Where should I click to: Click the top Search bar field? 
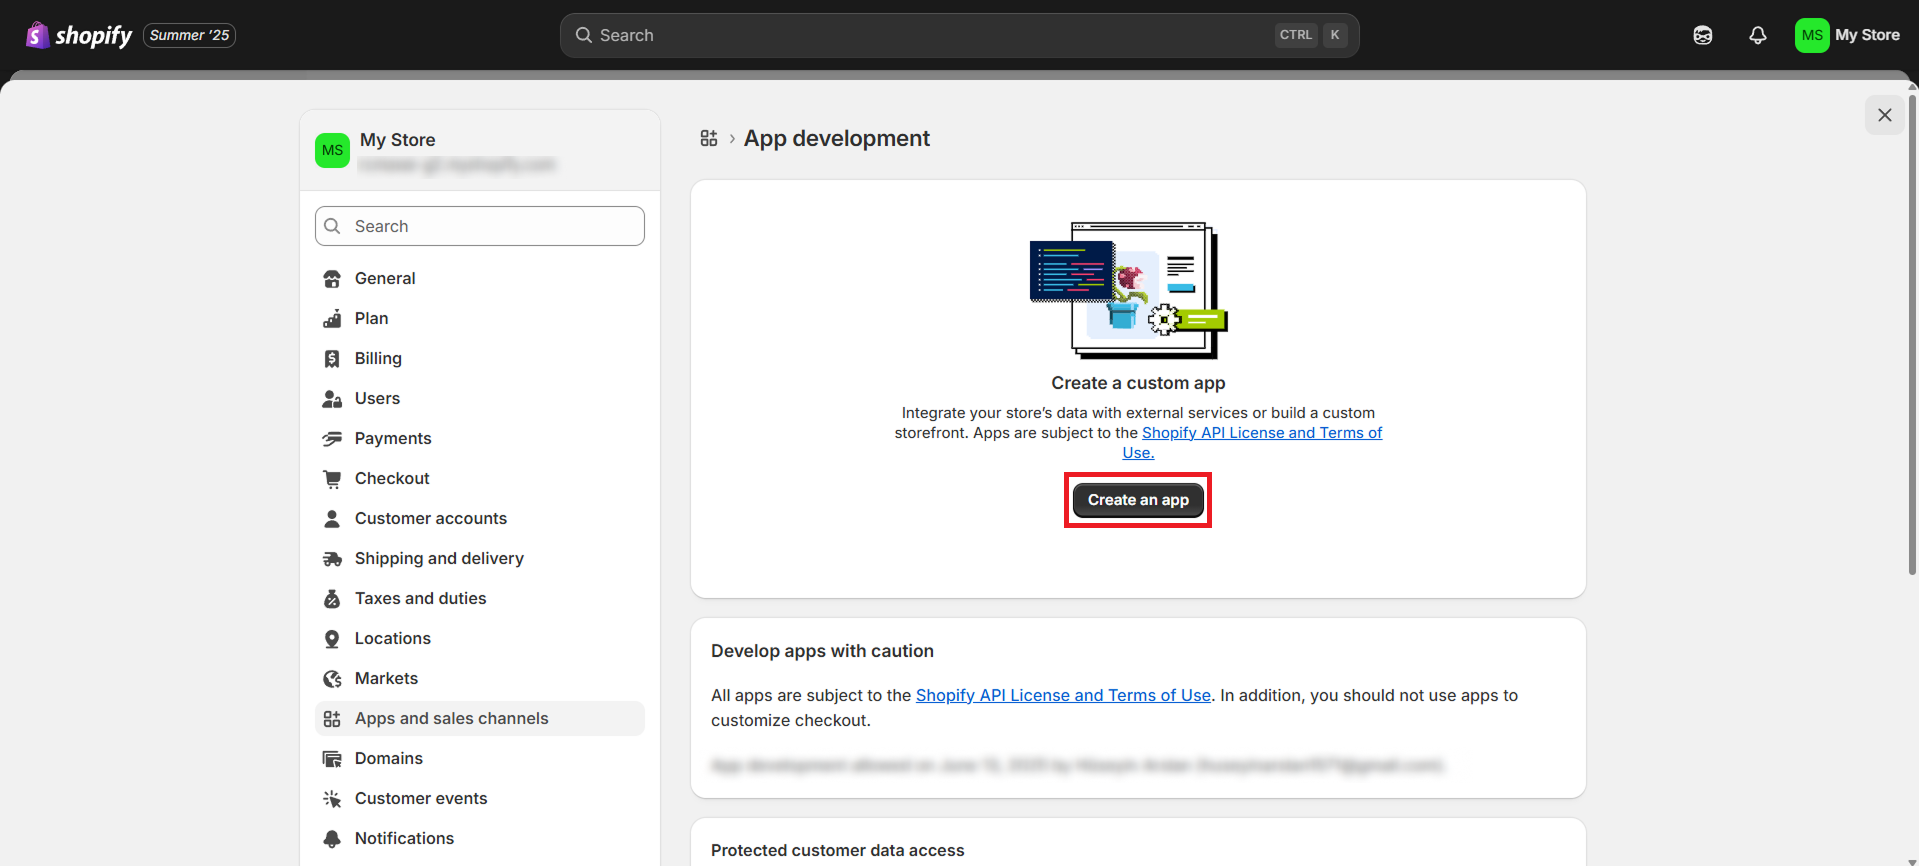click(x=959, y=35)
